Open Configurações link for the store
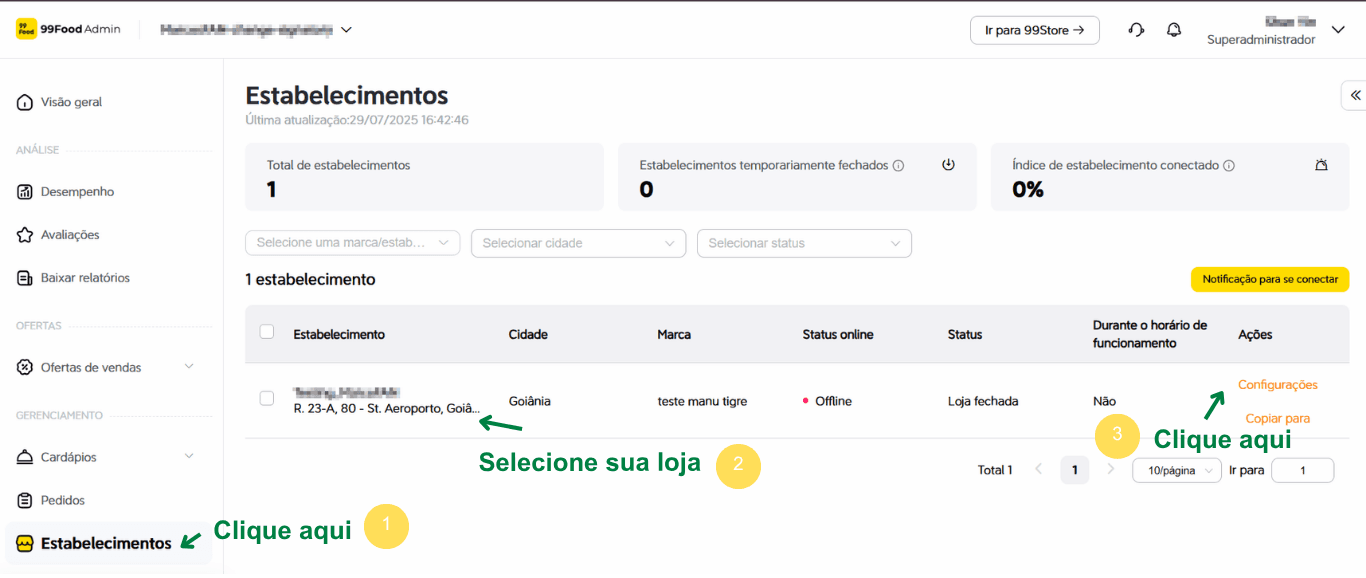Screen dimensions: 1366x578 (1277, 385)
